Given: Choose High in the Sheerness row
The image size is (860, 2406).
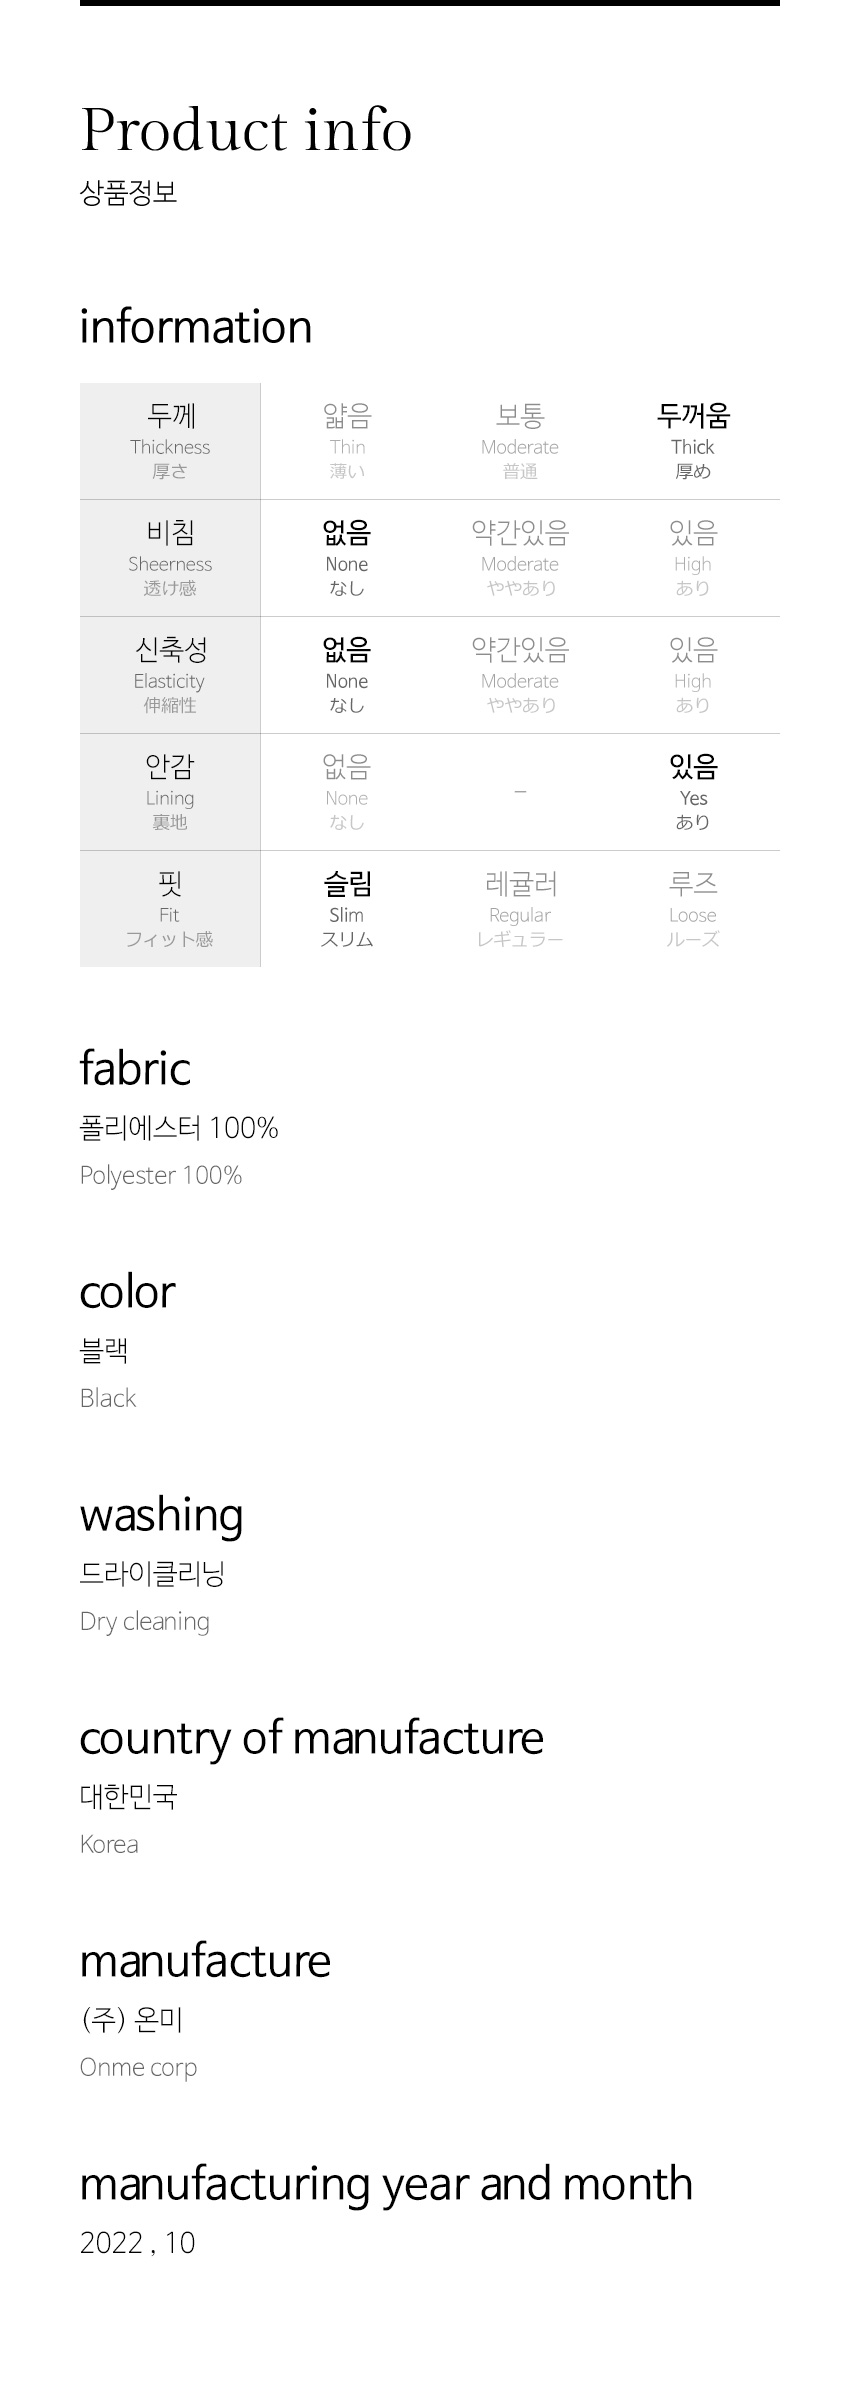Looking at the screenshot, I should [x=693, y=558].
